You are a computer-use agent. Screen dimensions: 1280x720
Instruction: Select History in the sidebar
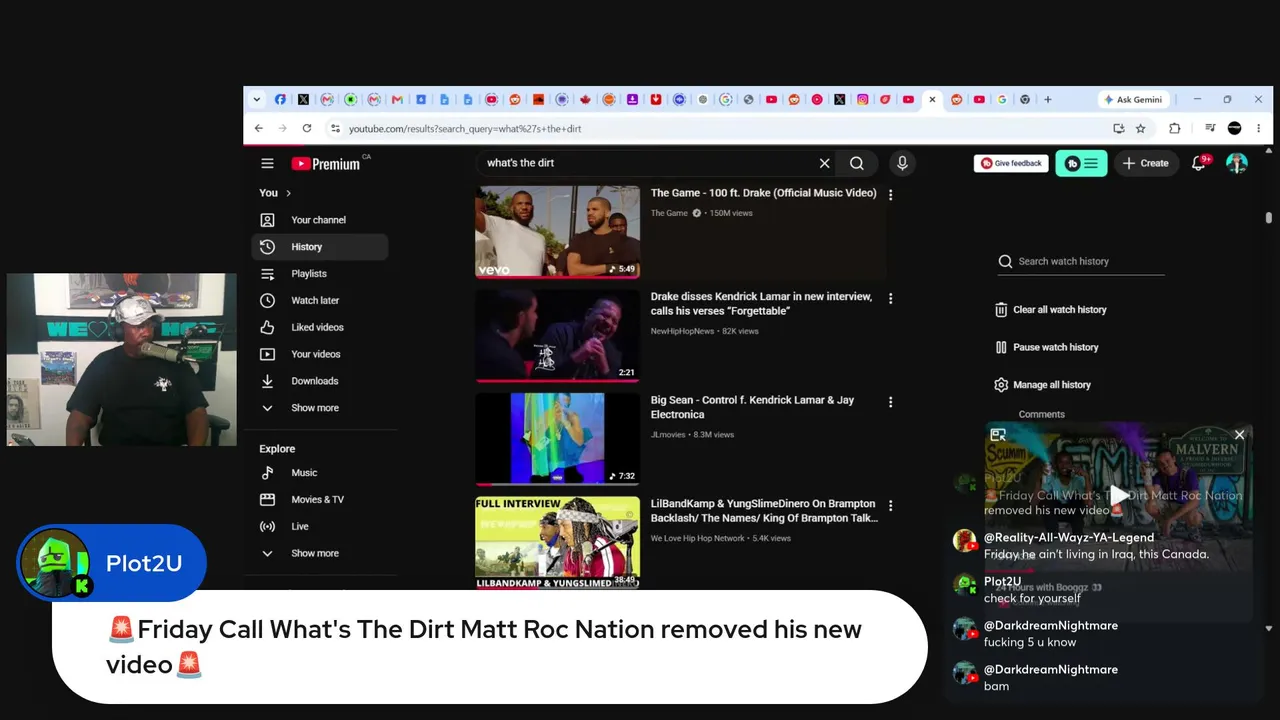coord(320,247)
